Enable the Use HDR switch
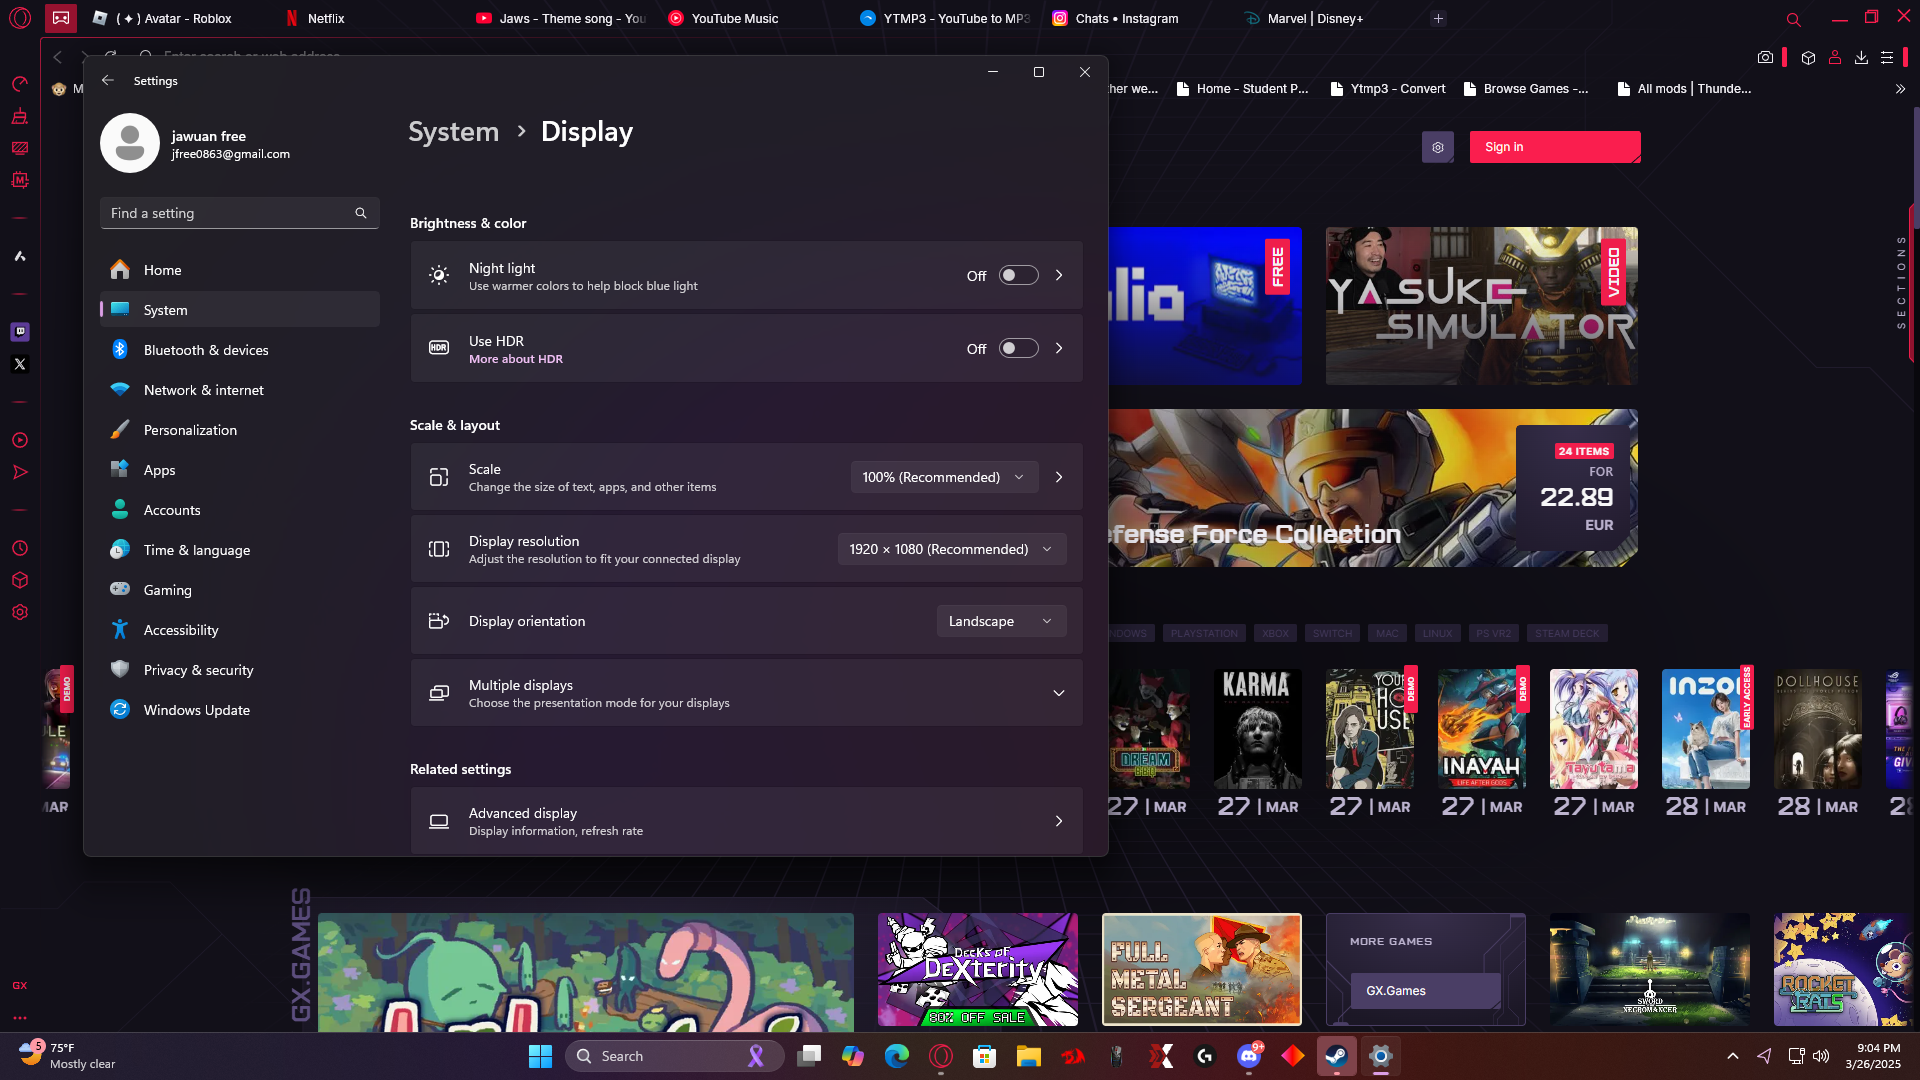This screenshot has width=1920, height=1080. click(x=1018, y=349)
